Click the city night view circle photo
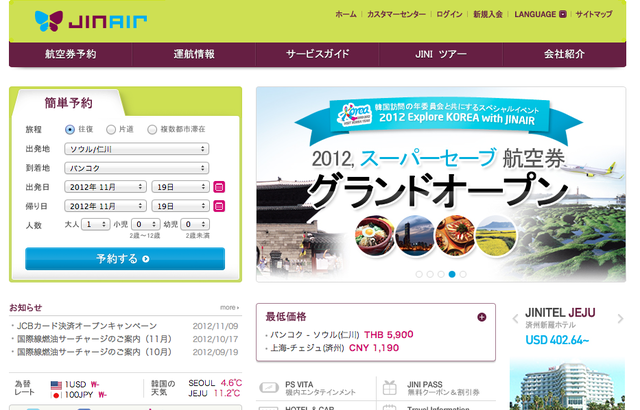The width and height of the screenshot is (640, 410). click(415, 235)
